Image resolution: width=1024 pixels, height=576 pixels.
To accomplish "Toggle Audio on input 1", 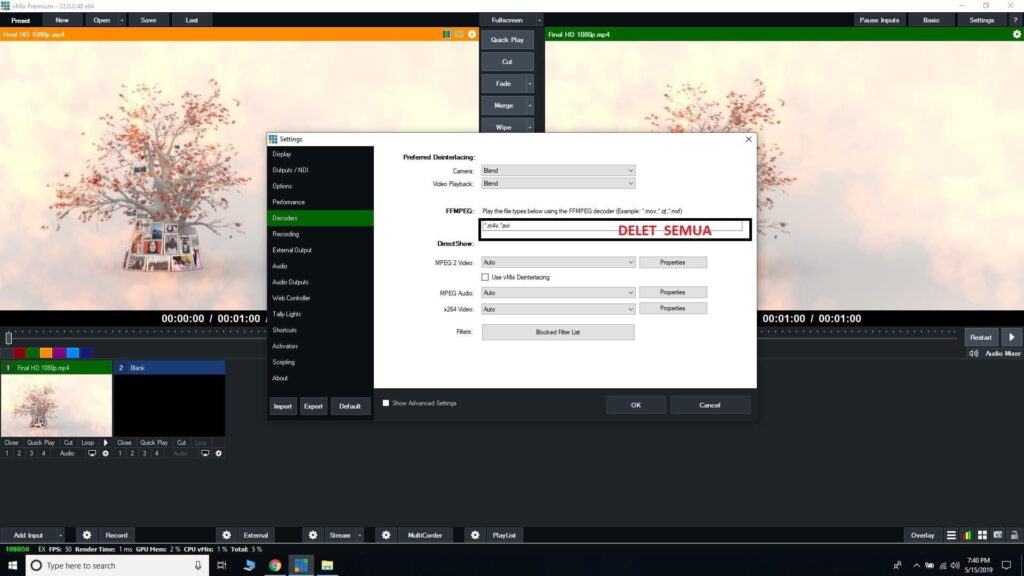I will tap(67, 453).
